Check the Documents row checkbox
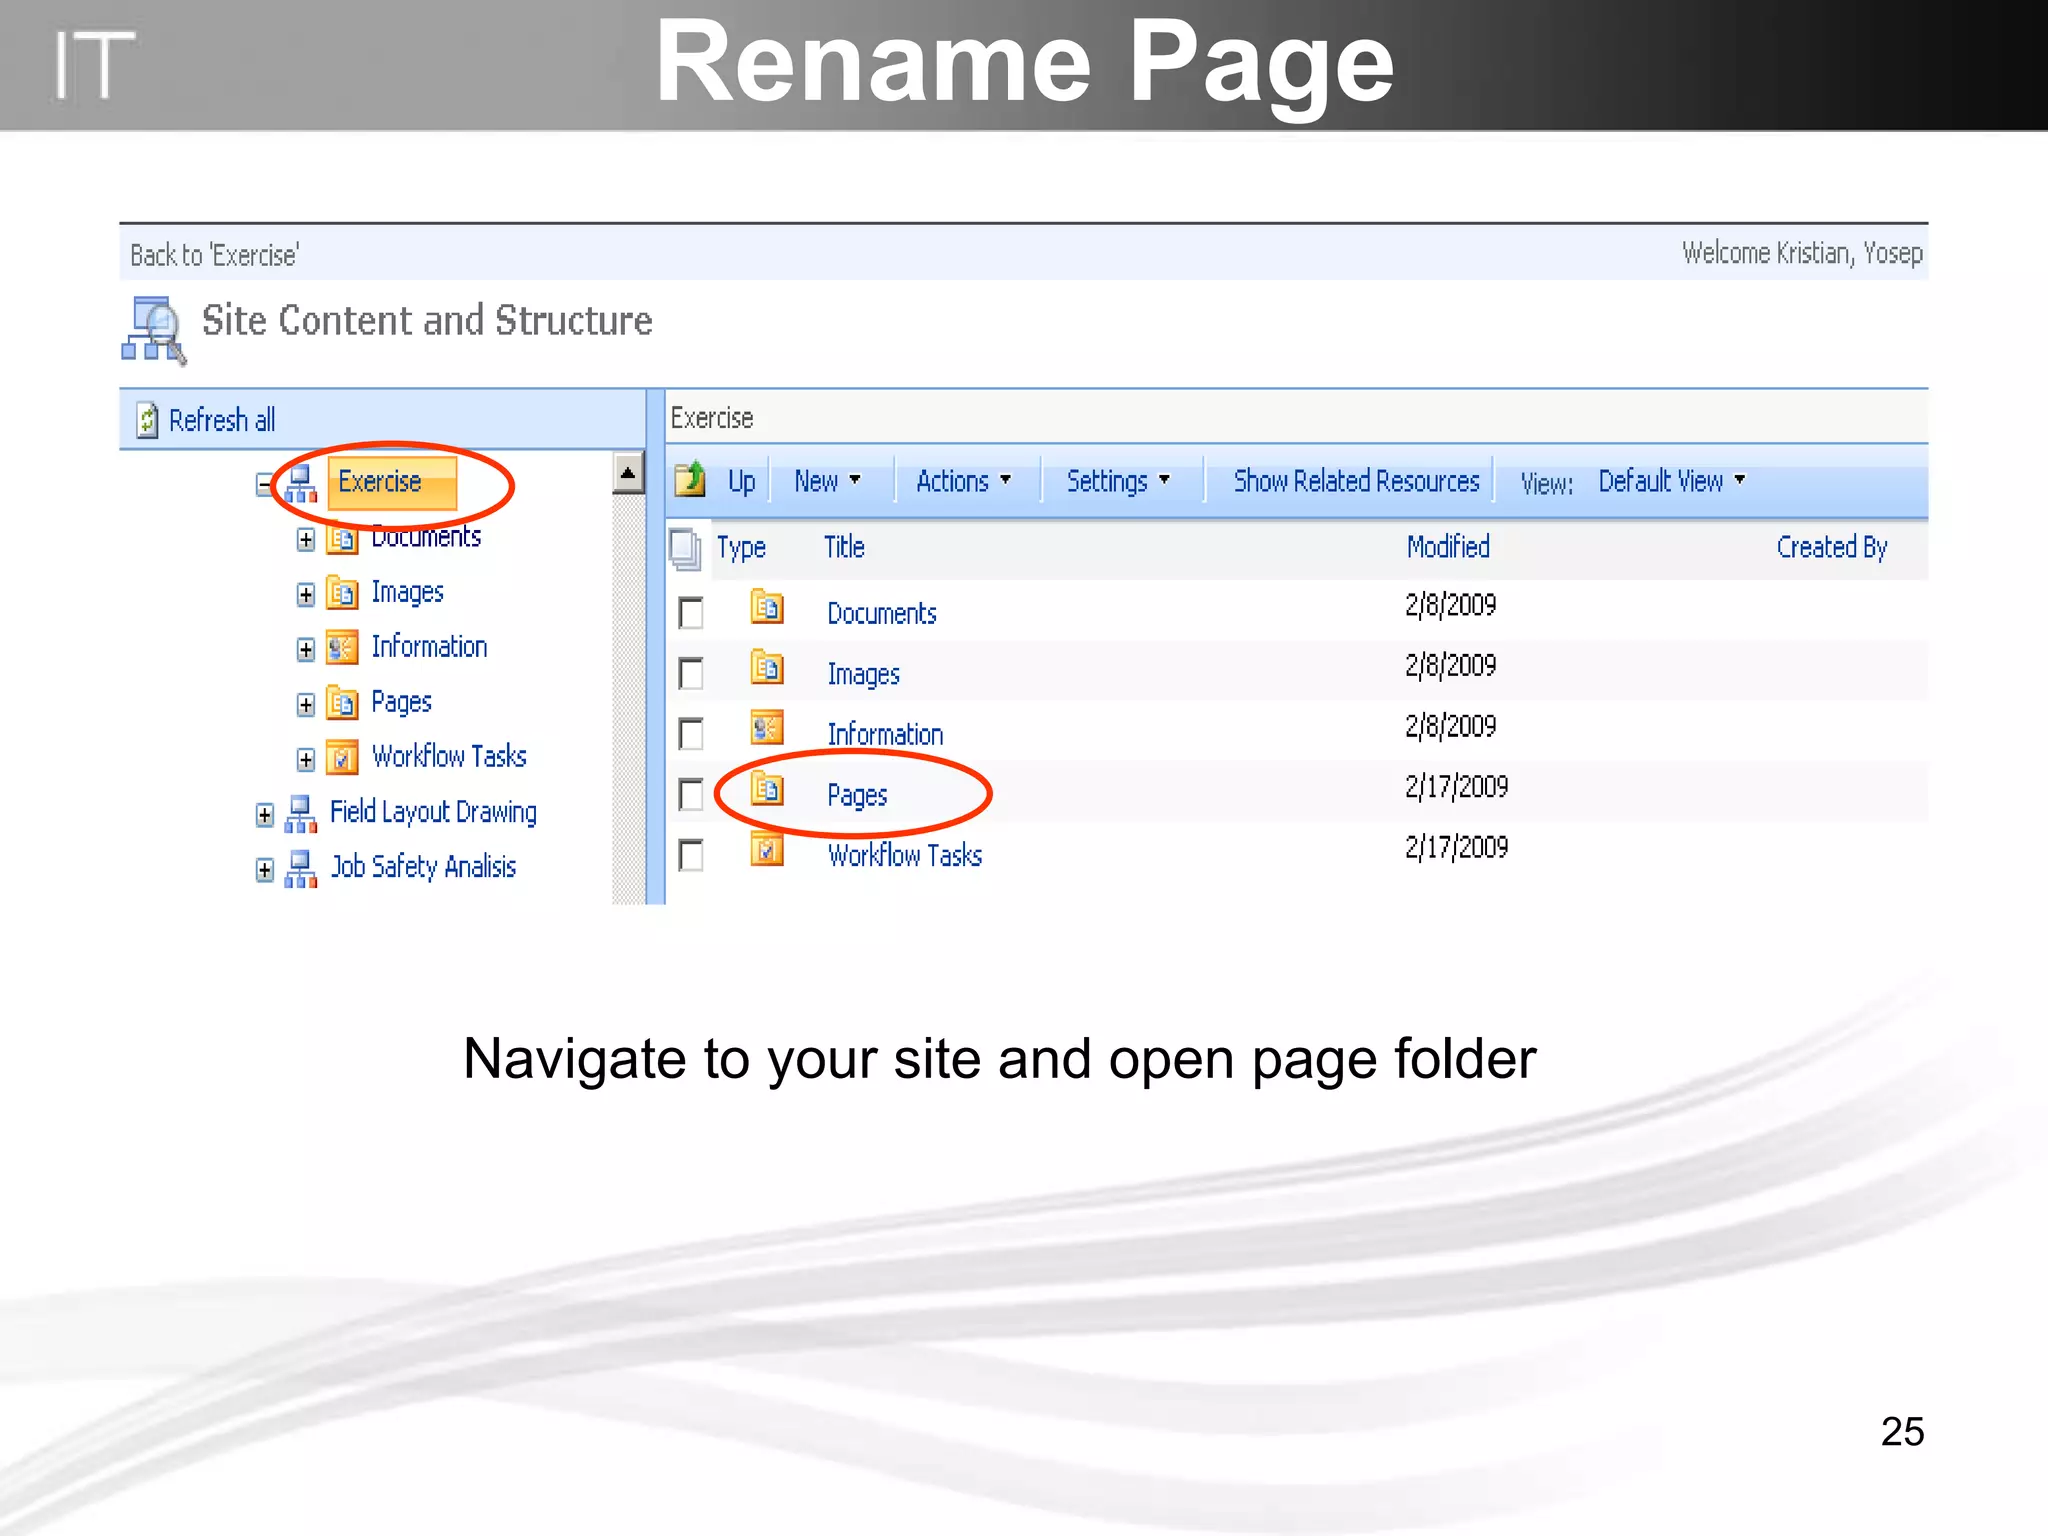Image resolution: width=2048 pixels, height=1536 pixels. pos(691,613)
